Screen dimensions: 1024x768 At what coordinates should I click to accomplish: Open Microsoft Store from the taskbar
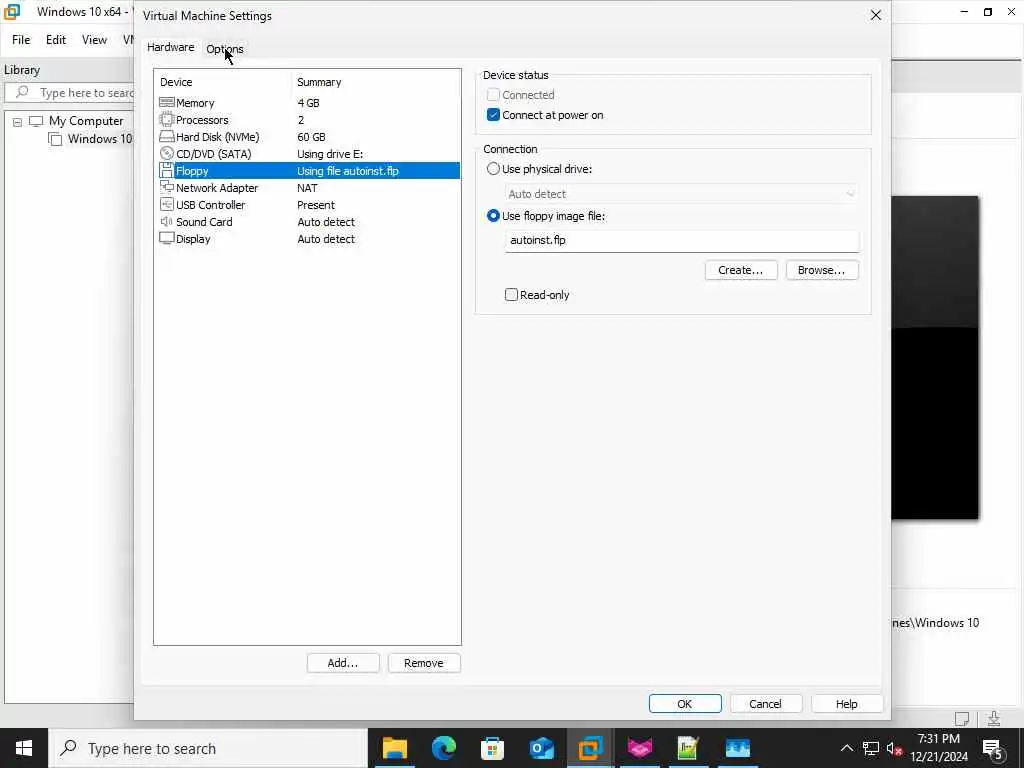click(492, 748)
